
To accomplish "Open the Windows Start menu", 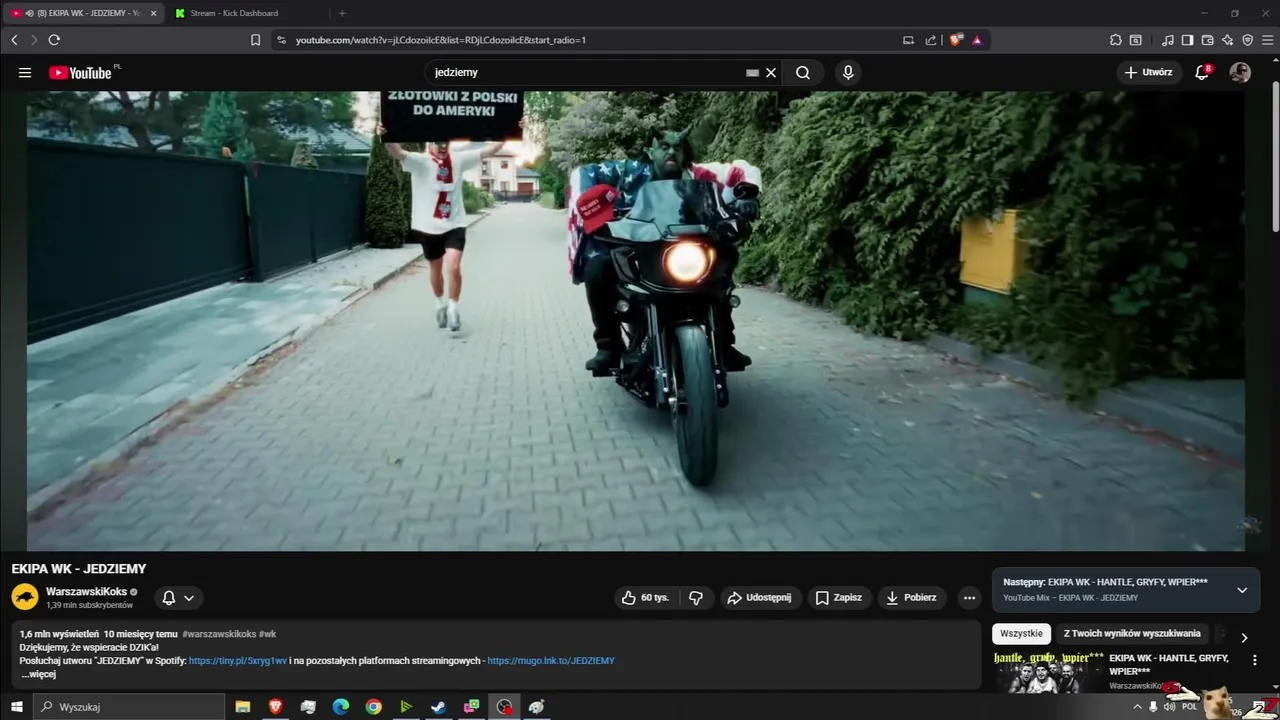I will [16, 707].
